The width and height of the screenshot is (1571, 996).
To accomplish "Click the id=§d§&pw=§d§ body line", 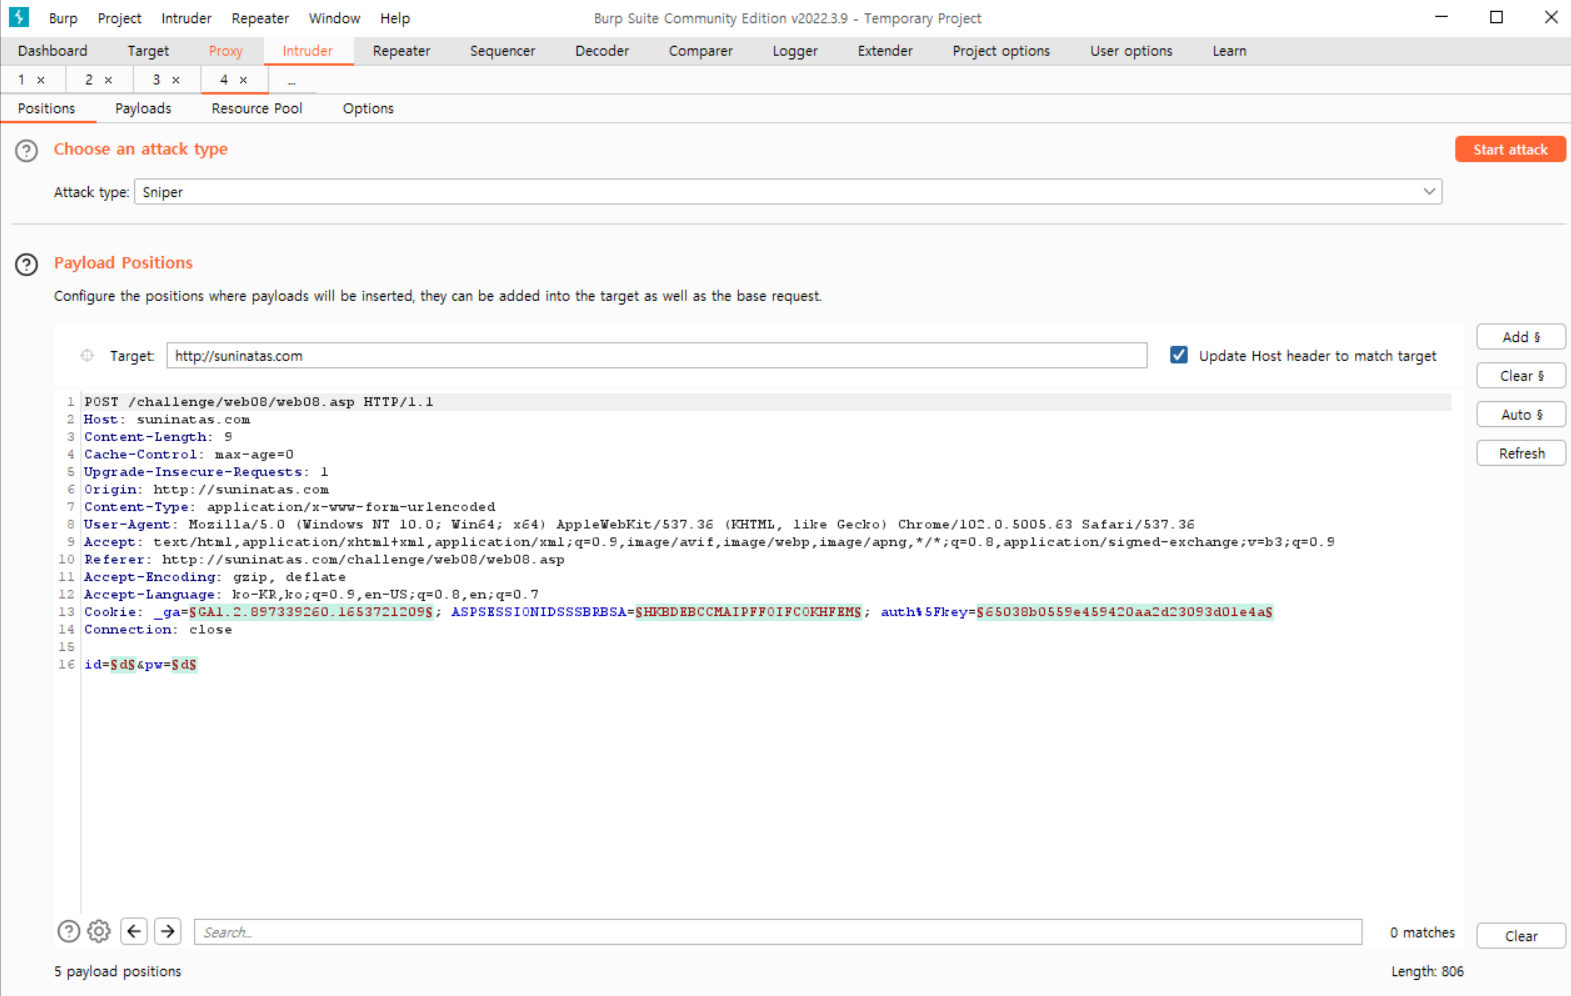I will click(x=140, y=665).
